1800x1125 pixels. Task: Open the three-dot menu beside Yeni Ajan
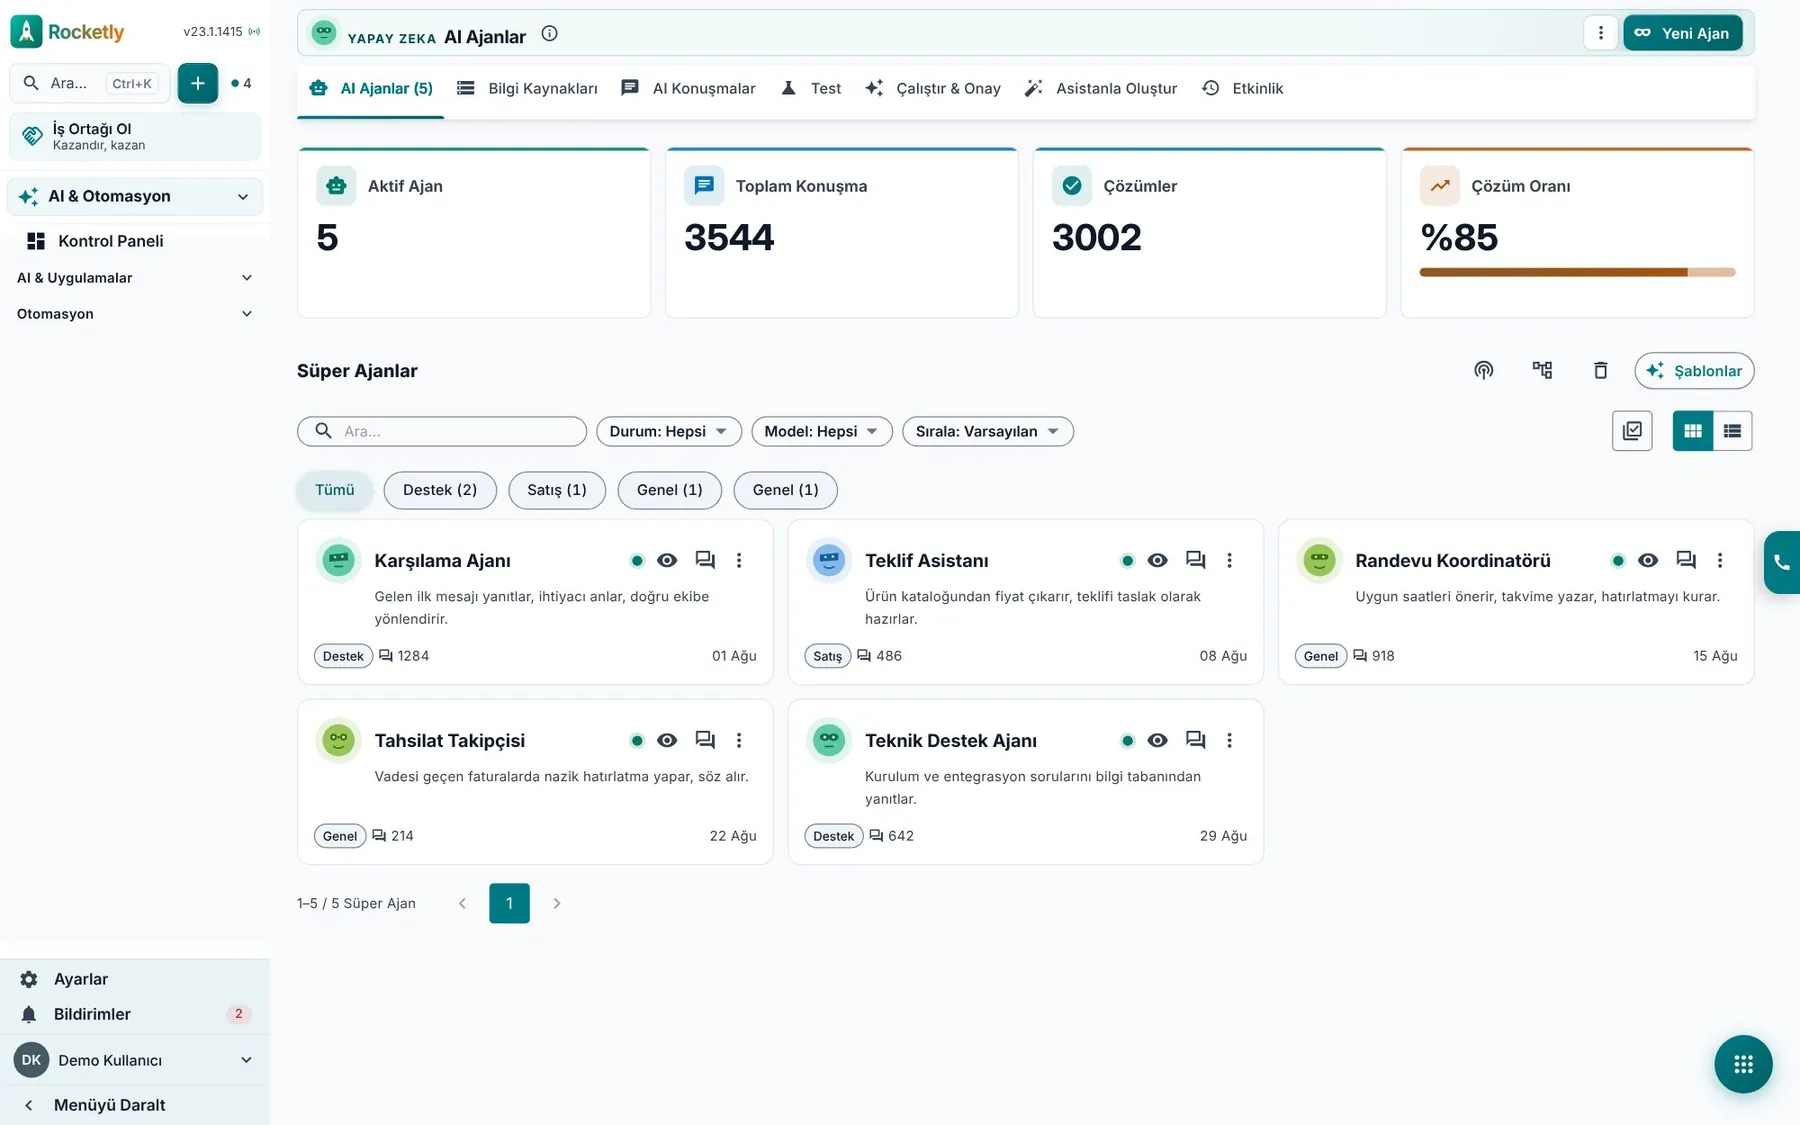(1600, 33)
